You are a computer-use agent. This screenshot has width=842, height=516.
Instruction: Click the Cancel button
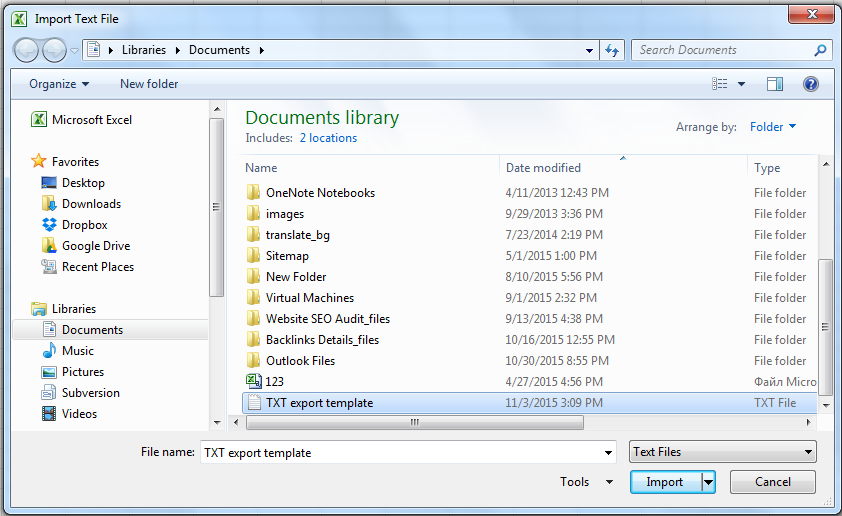tap(772, 482)
